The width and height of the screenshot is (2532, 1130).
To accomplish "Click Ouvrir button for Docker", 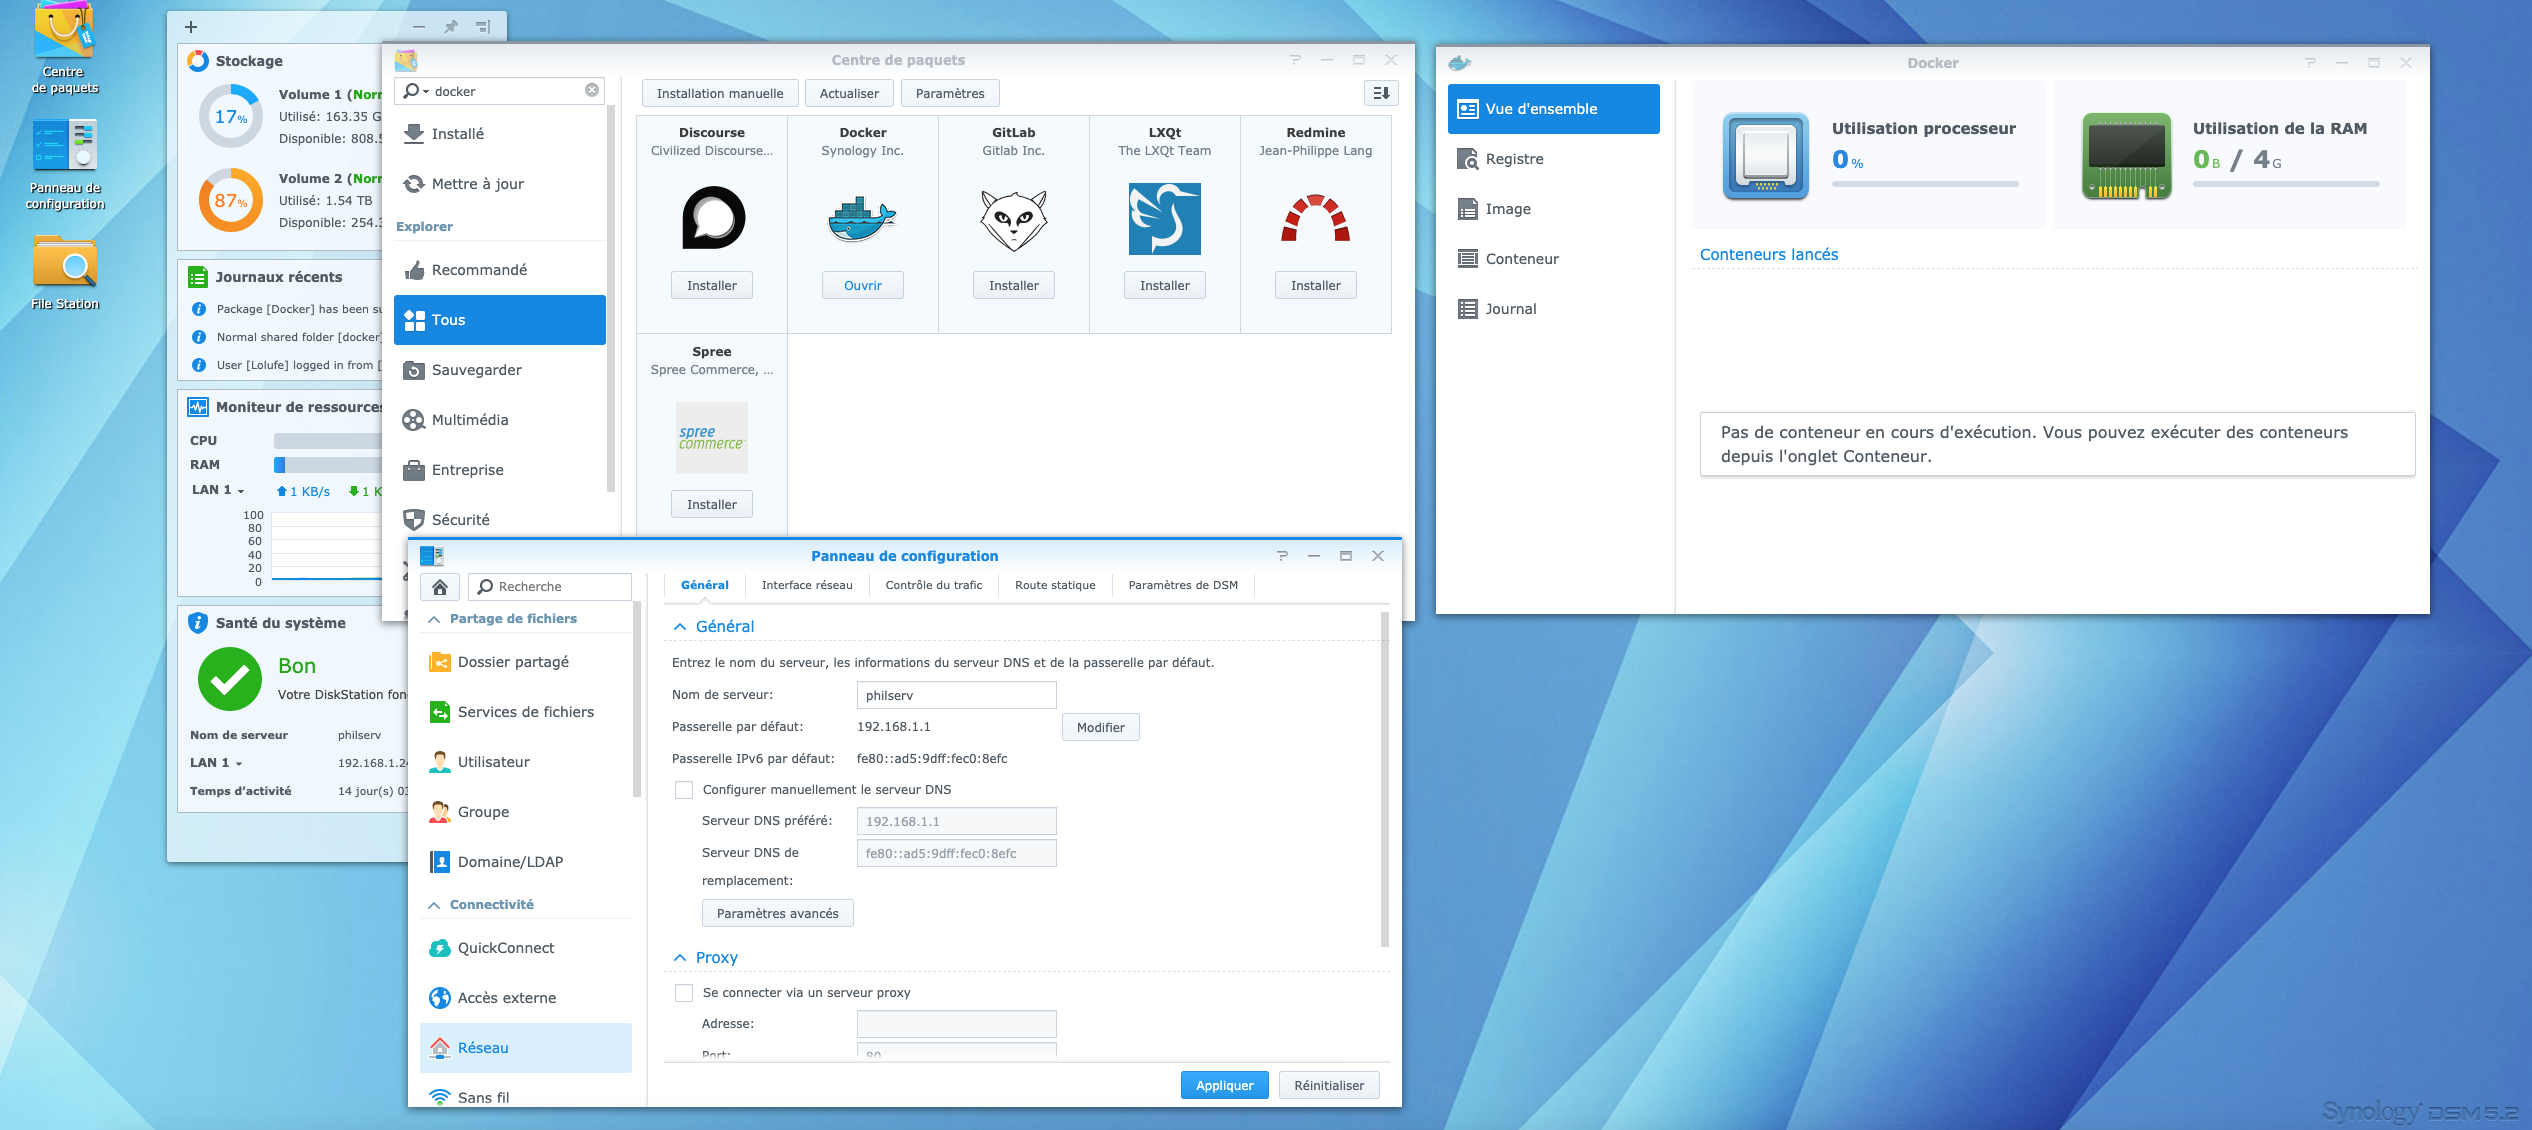I will [x=862, y=286].
